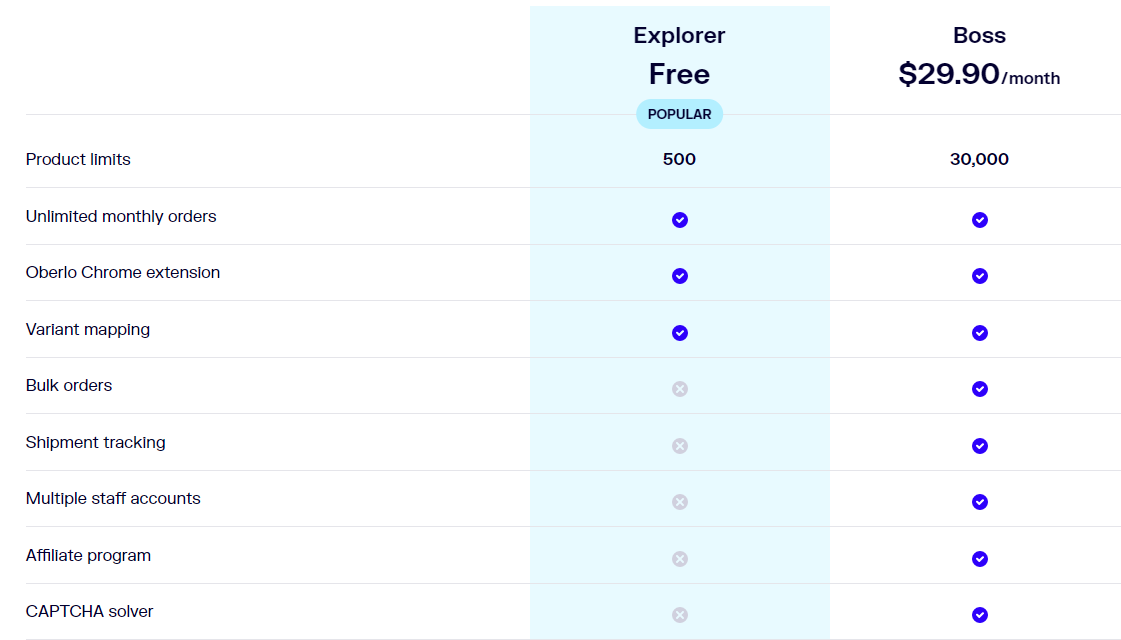Click Boss checkmark for Shipment tracking
The height and width of the screenshot is (640, 1121).
pyautogui.click(x=980, y=446)
